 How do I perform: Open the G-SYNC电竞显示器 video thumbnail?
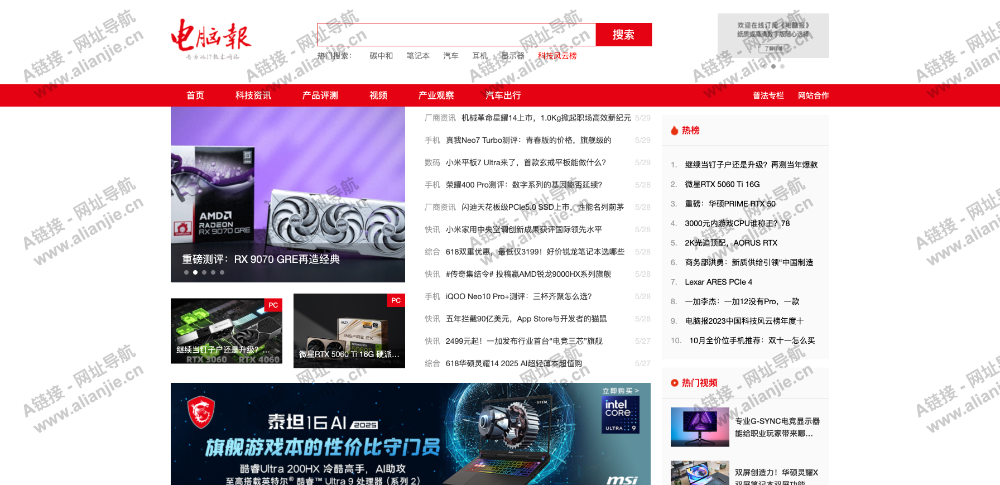pos(700,427)
